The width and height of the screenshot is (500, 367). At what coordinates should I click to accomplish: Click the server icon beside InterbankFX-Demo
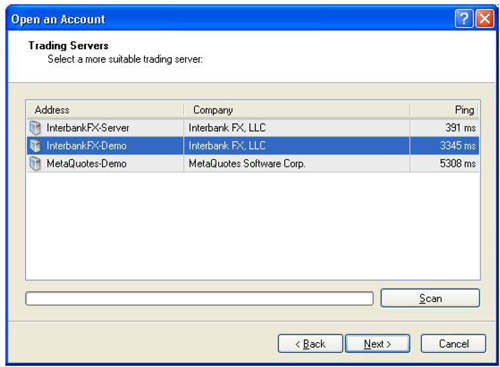[35, 146]
